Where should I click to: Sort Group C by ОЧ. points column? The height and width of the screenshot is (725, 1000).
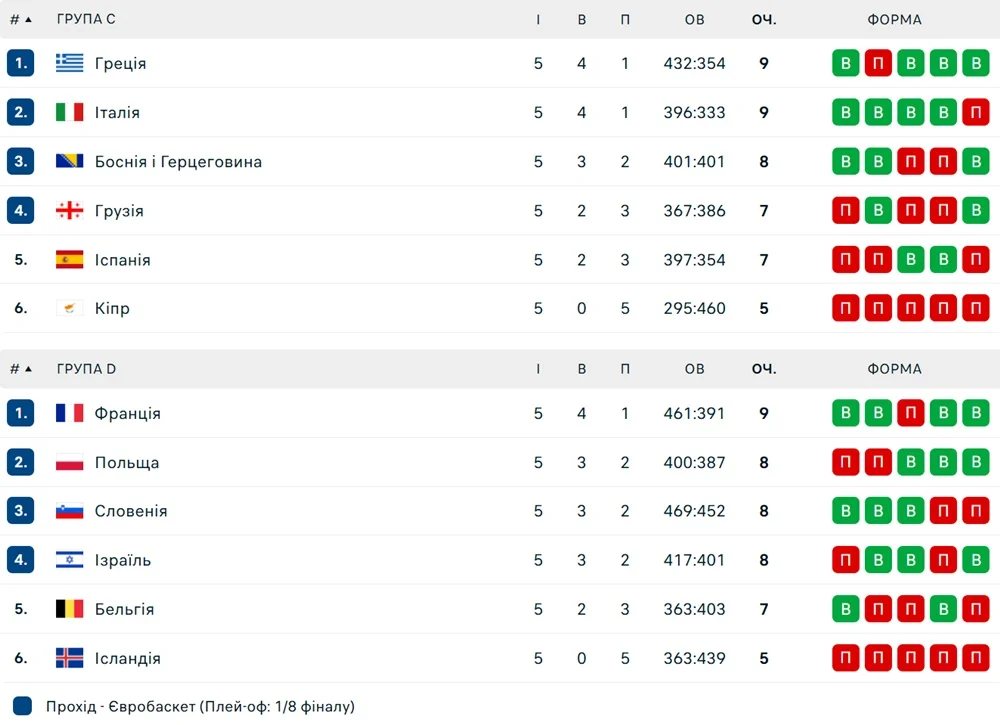coord(764,19)
